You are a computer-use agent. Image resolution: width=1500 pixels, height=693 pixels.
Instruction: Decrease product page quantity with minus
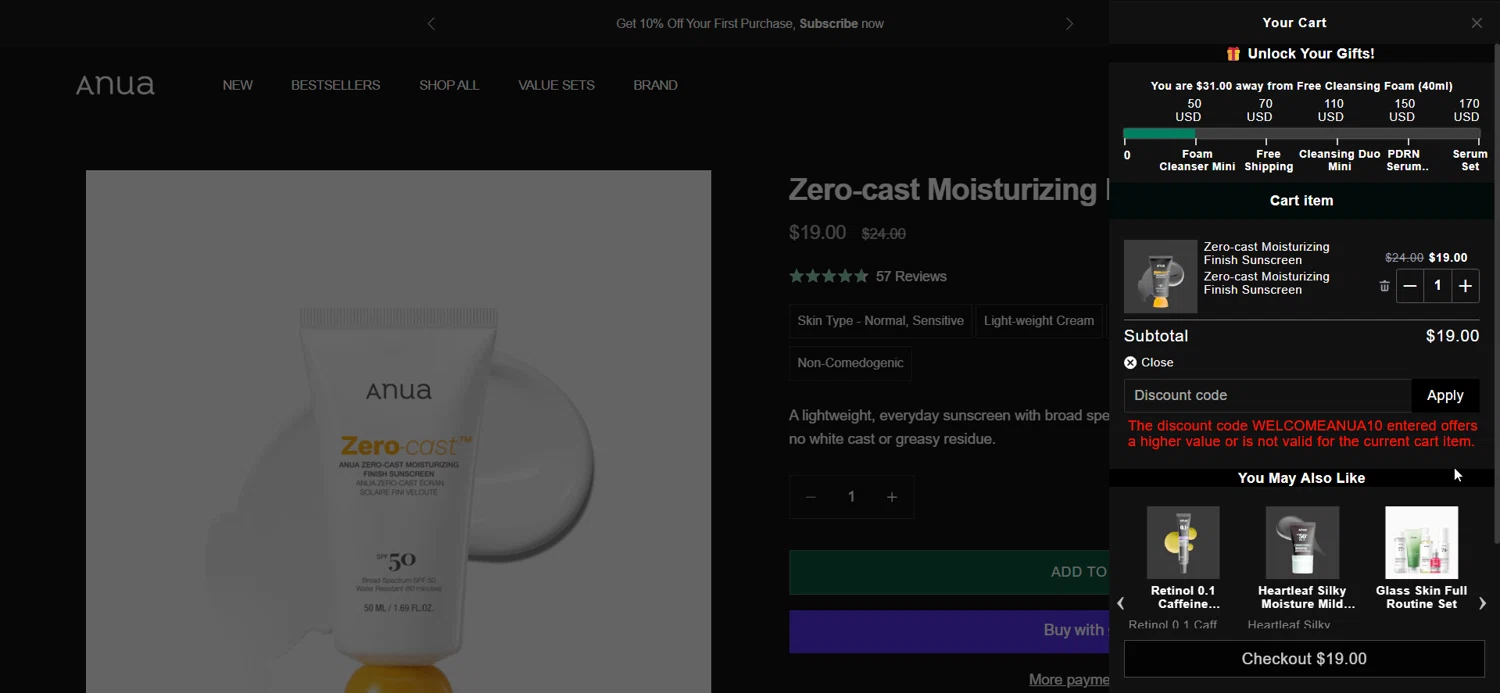[811, 497]
